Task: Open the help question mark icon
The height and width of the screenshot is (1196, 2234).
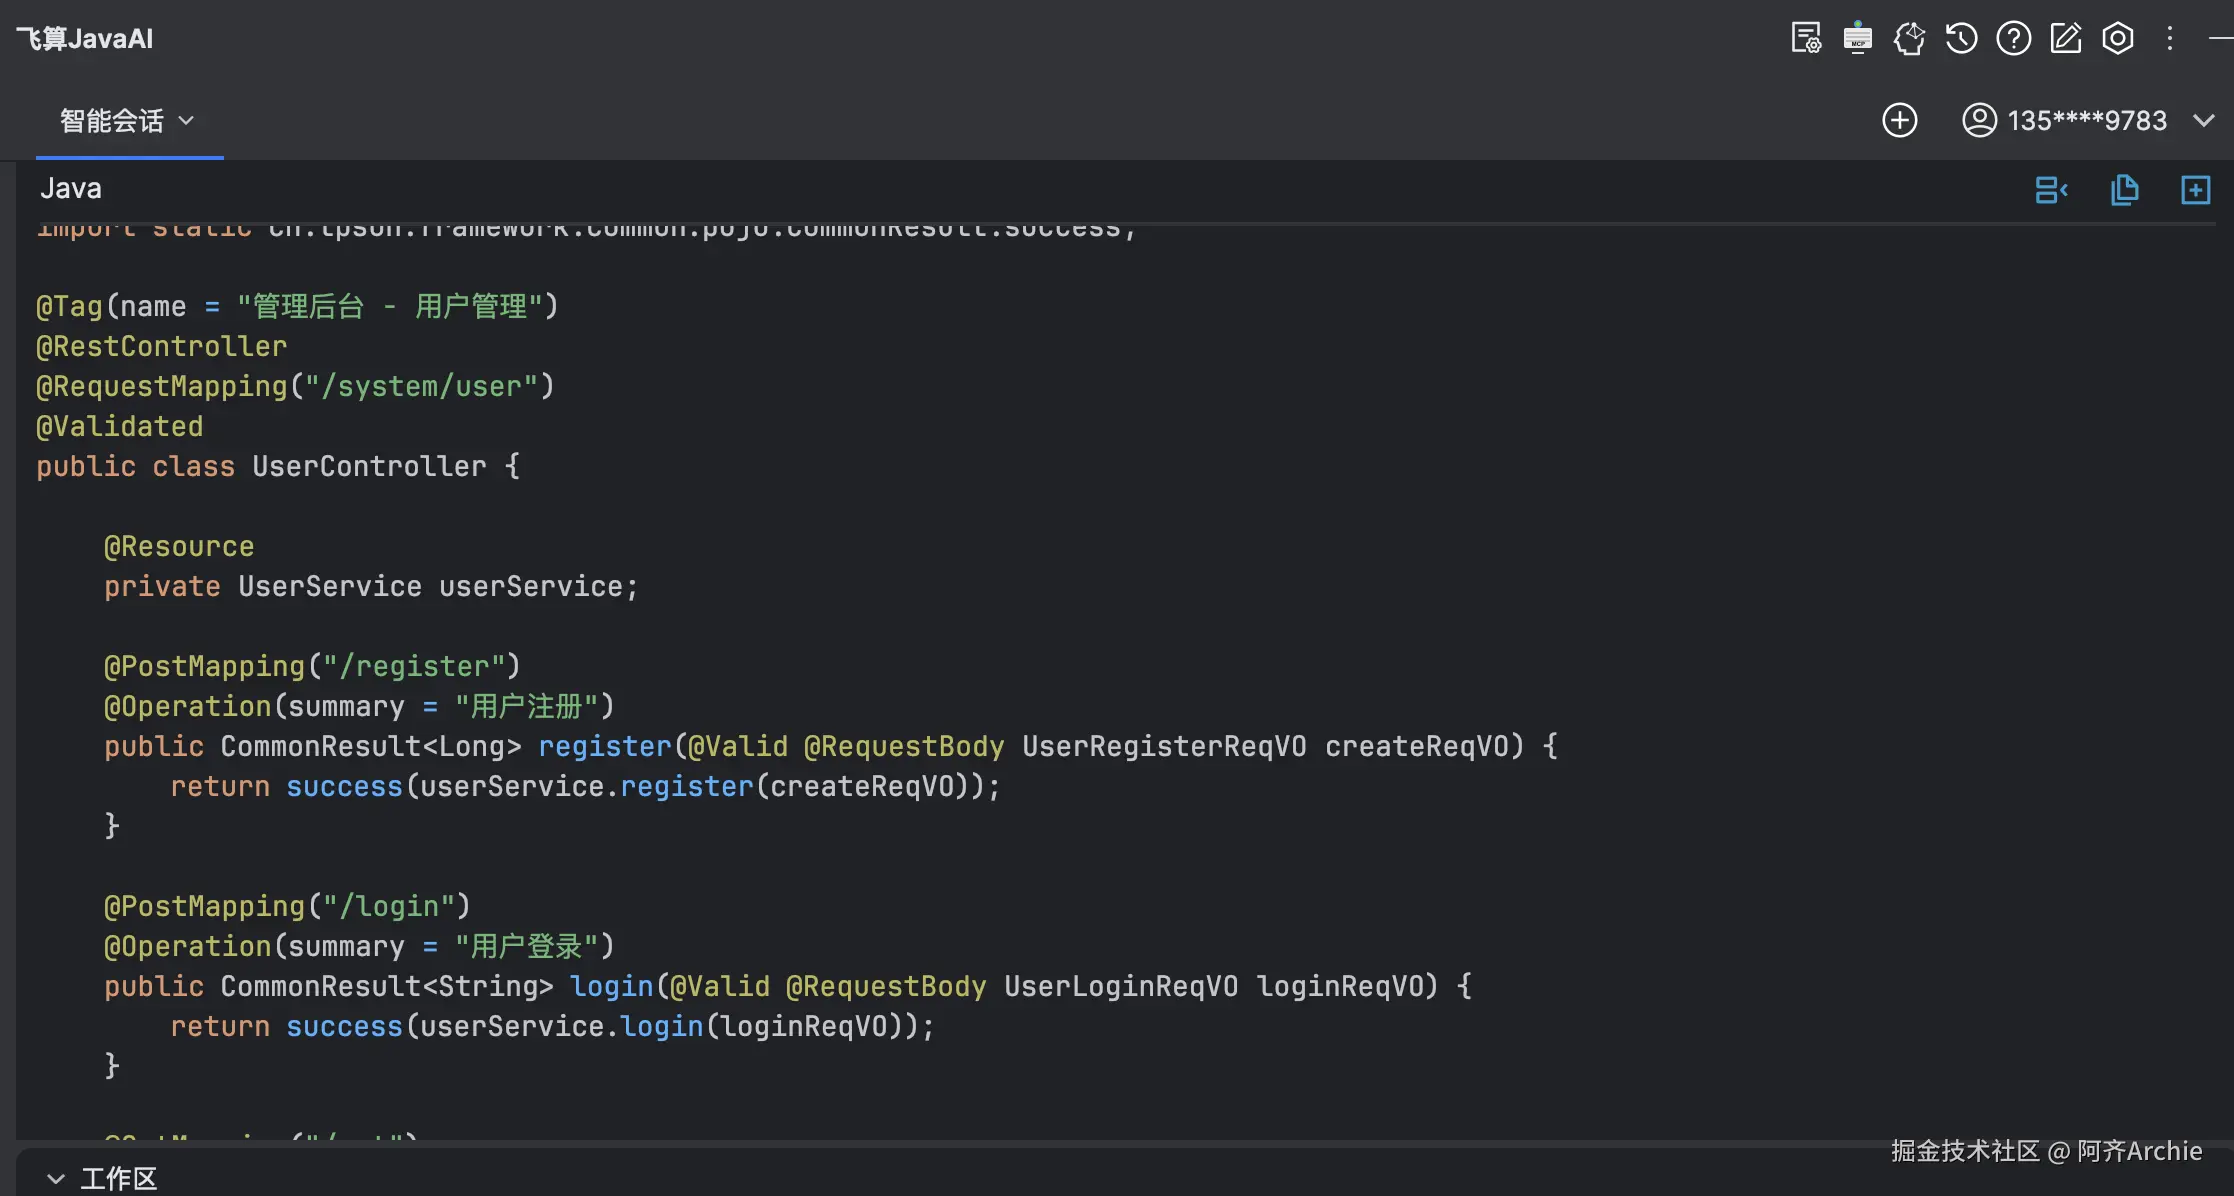Action: click(x=2013, y=39)
